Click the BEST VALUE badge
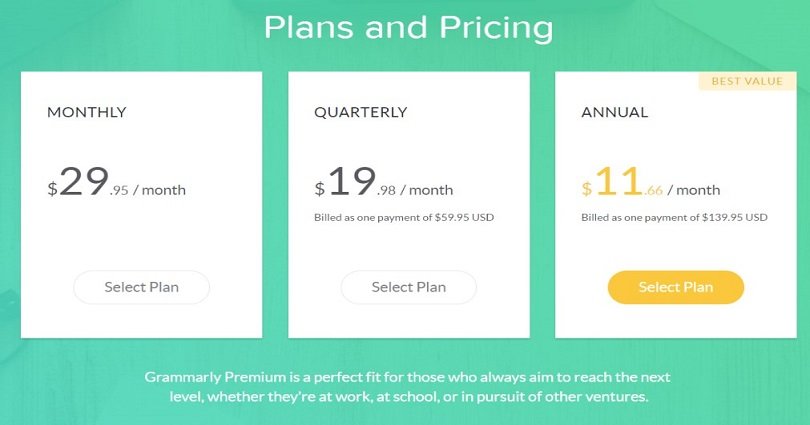The height and width of the screenshot is (425, 810). (747, 81)
